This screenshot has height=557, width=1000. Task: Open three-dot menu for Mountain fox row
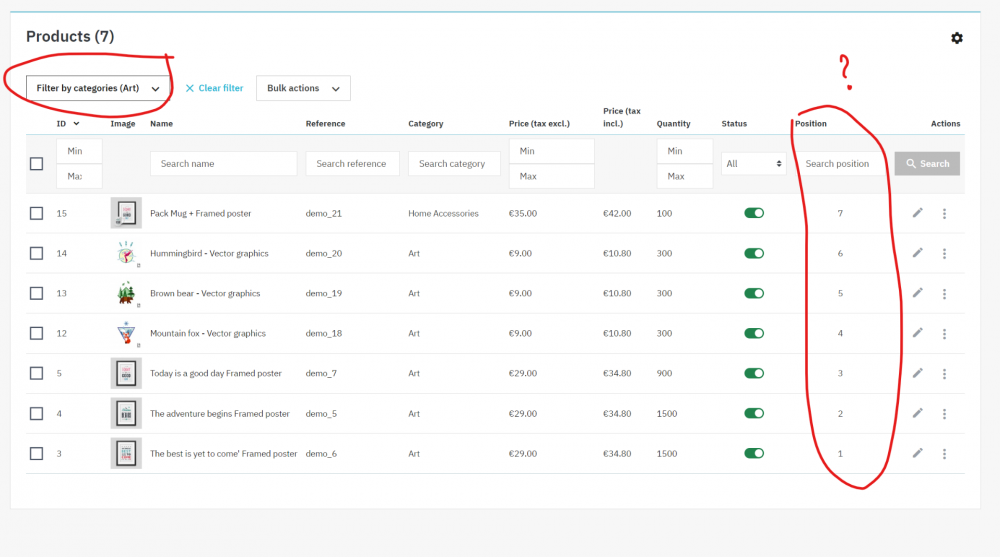coord(944,334)
